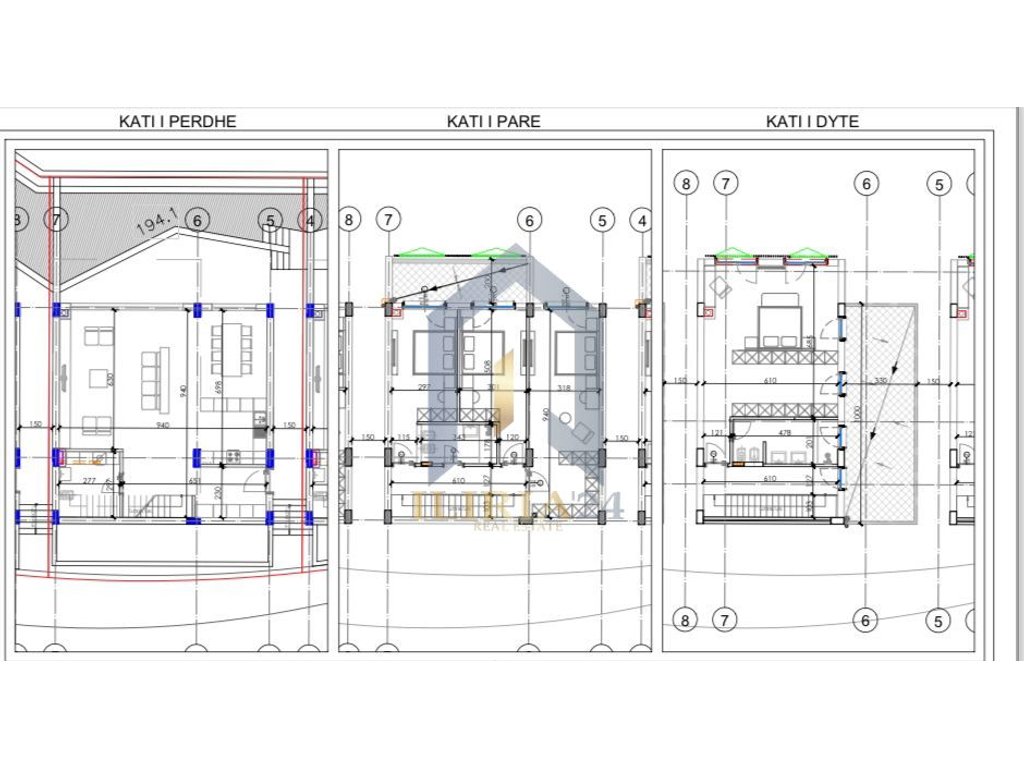Click grid bubble 8 atop the first floor plan
Screen dimensions: 1024x768
[x=348, y=220]
